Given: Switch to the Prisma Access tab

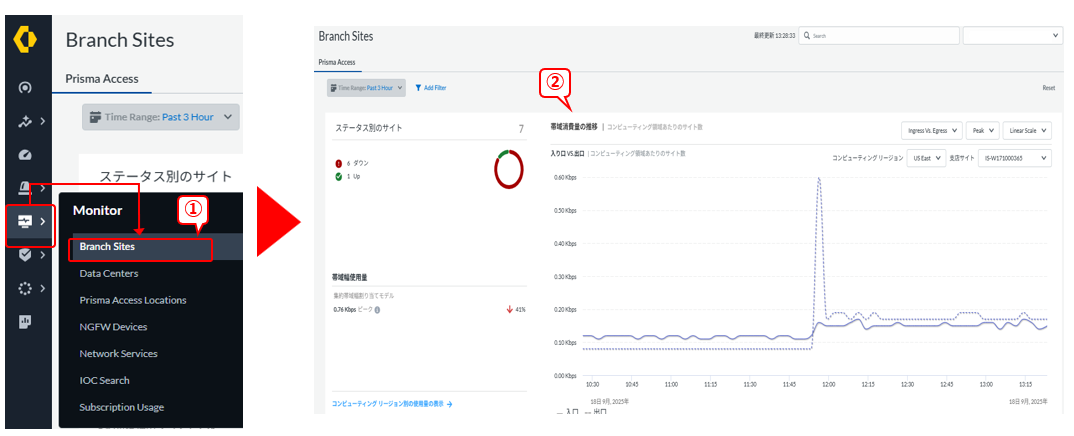Looking at the screenshot, I should pos(102,78).
